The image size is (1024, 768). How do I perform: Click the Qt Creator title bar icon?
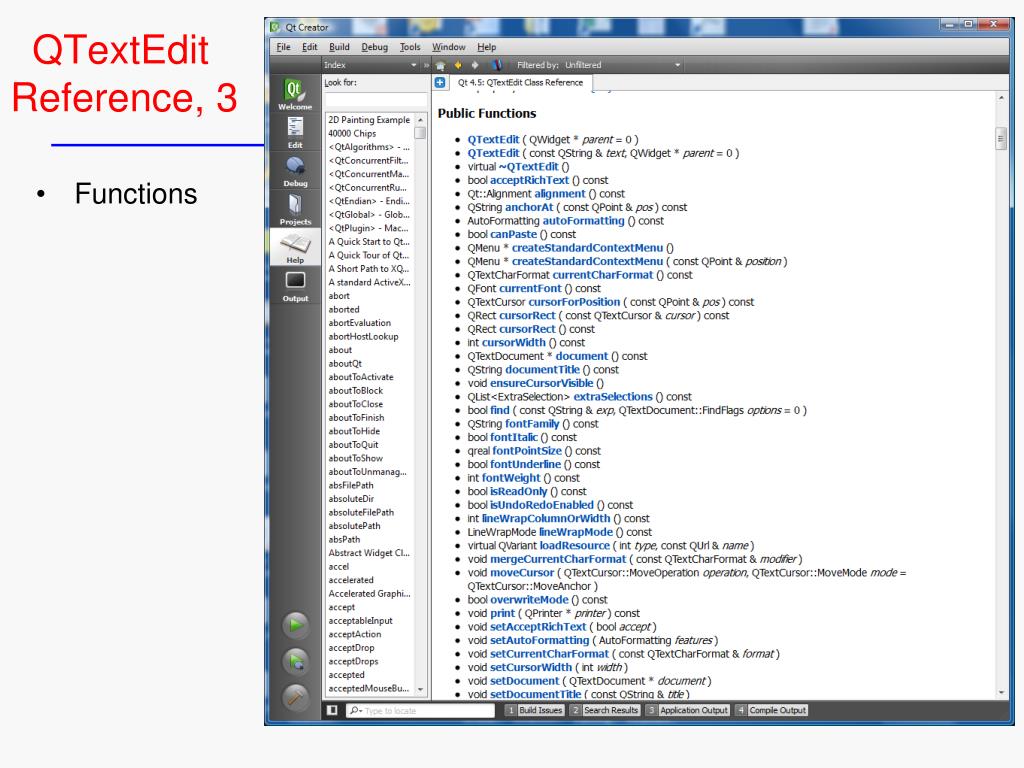click(x=276, y=27)
